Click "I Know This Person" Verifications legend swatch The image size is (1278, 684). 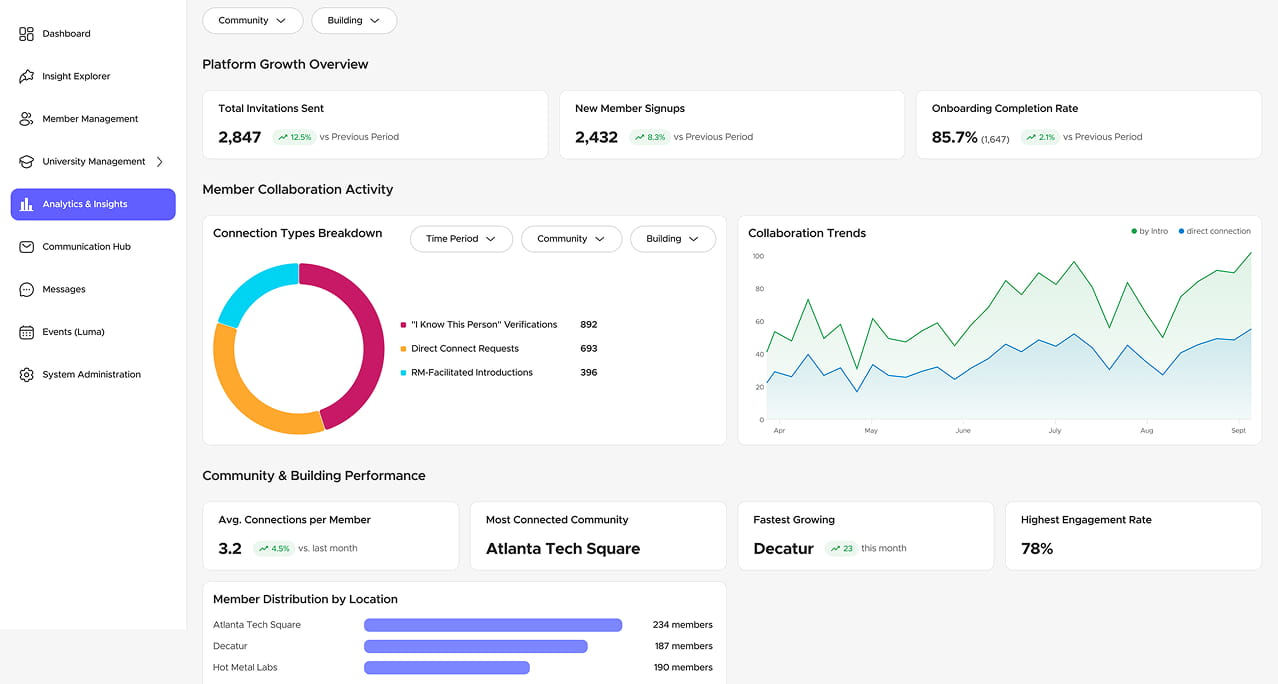(403, 325)
